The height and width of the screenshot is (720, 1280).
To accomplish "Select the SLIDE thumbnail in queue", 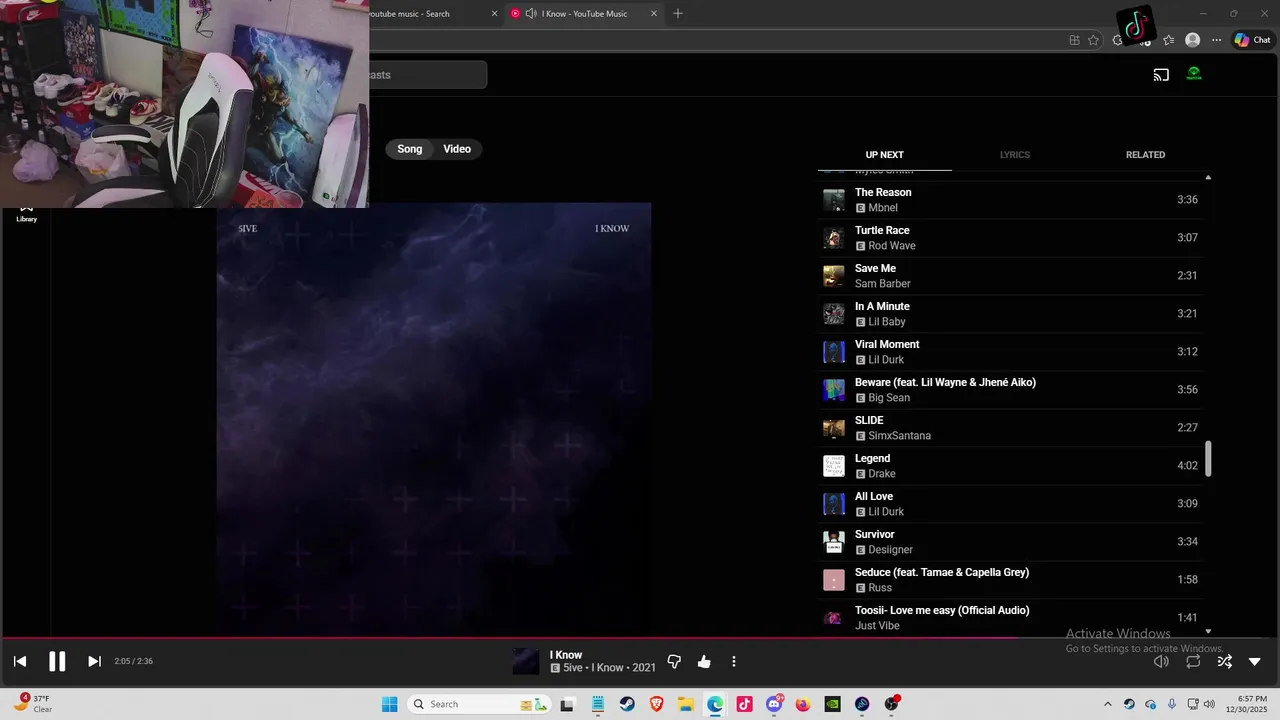I will [833, 428].
